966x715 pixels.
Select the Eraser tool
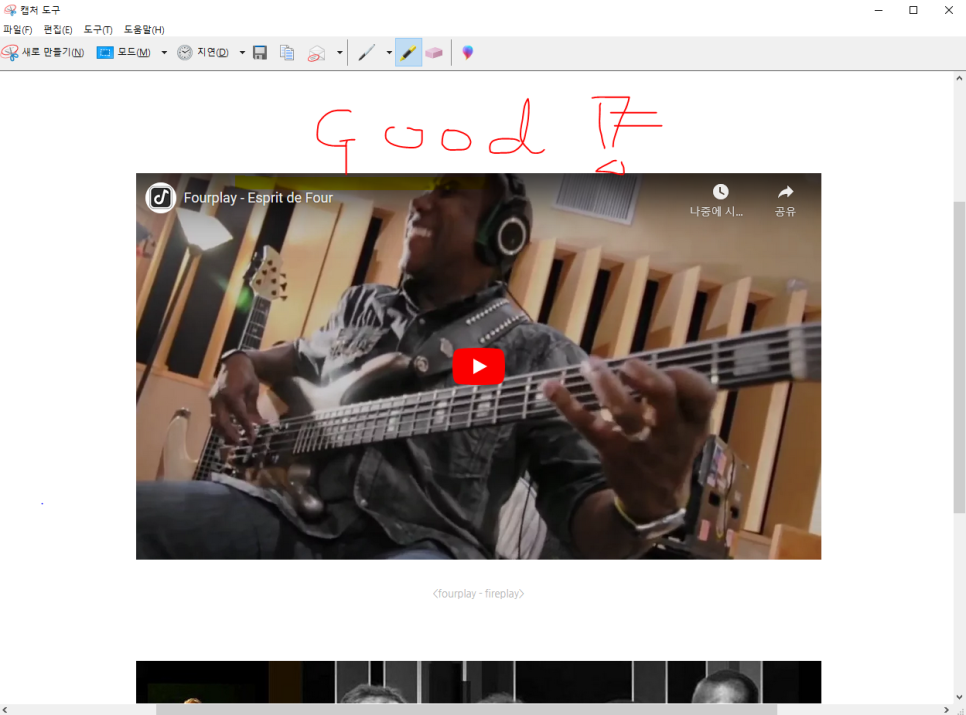click(x=434, y=53)
